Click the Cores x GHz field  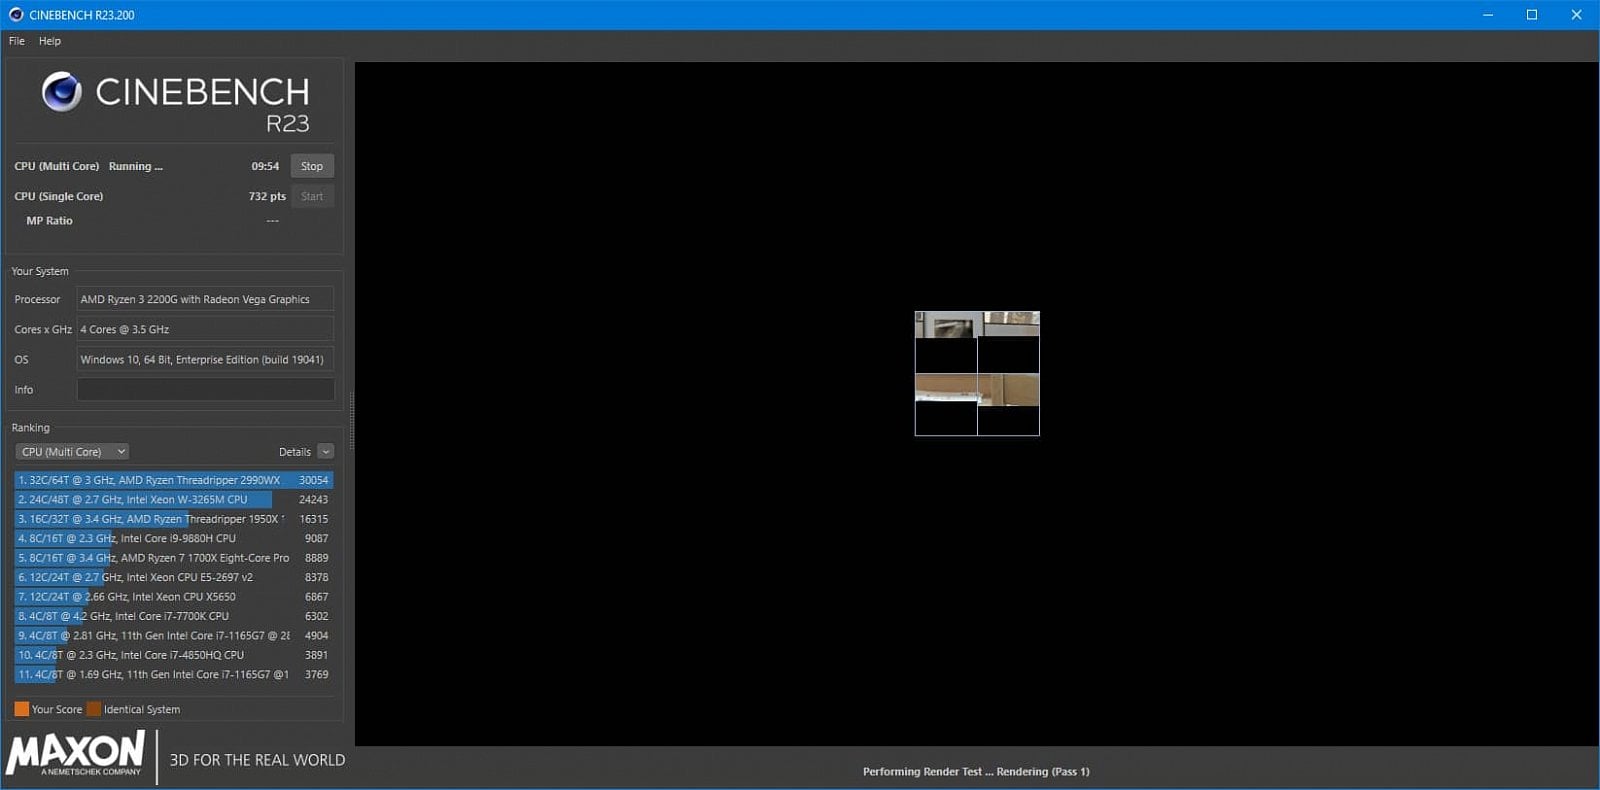point(205,329)
